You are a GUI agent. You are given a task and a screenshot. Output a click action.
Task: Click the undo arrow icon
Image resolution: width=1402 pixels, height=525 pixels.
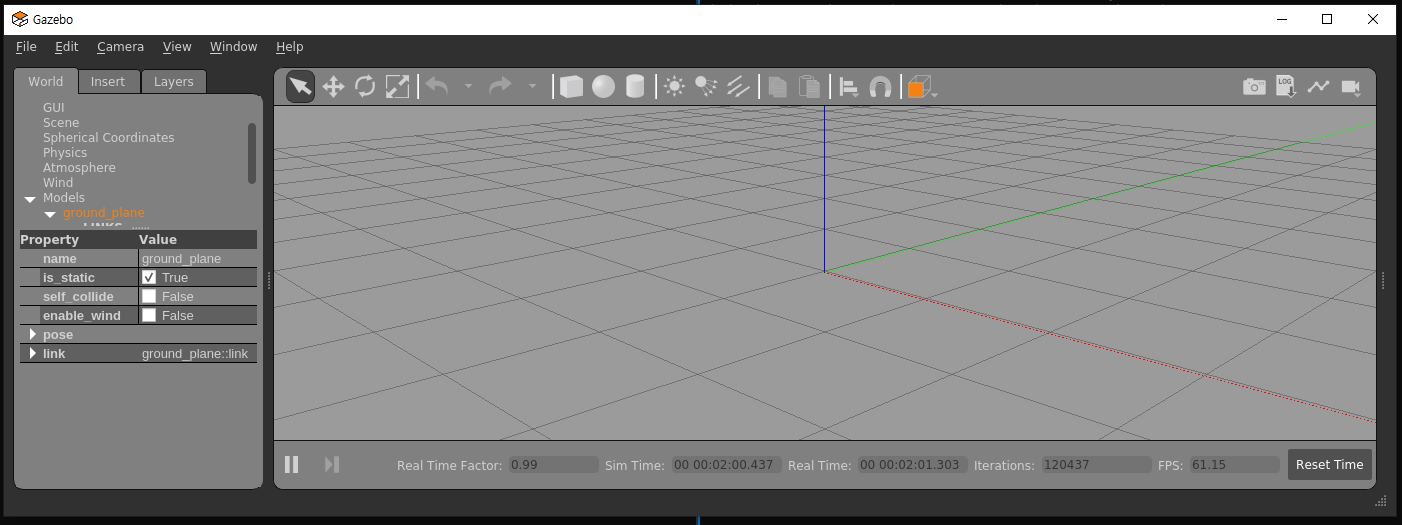point(437,86)
